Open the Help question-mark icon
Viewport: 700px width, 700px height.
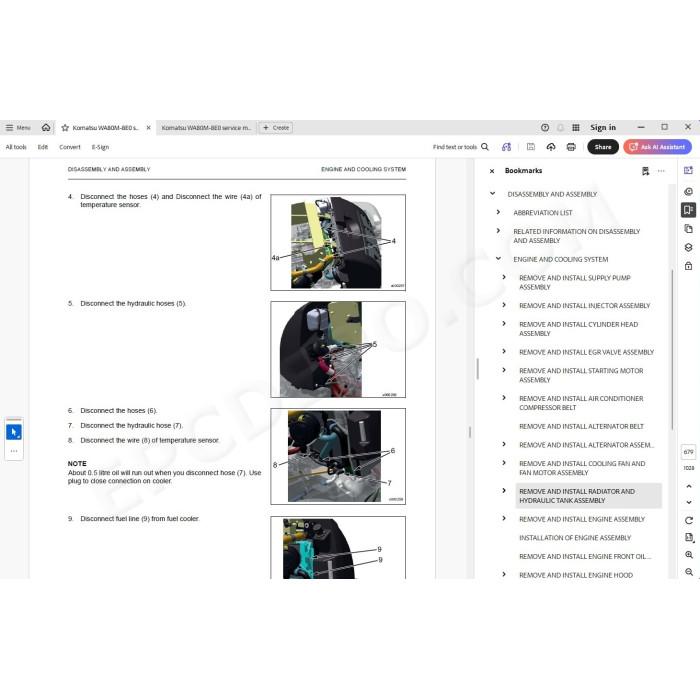coord(545,128)
